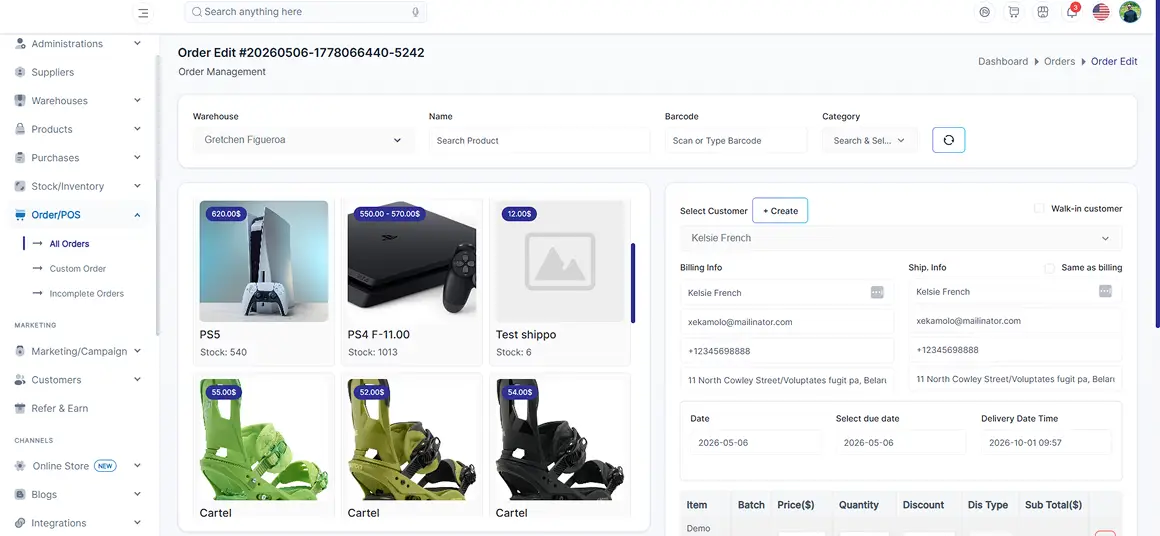1160x536 pixels.
Task: Expand the Blogs menu chevron
Action: pos(138,494)
